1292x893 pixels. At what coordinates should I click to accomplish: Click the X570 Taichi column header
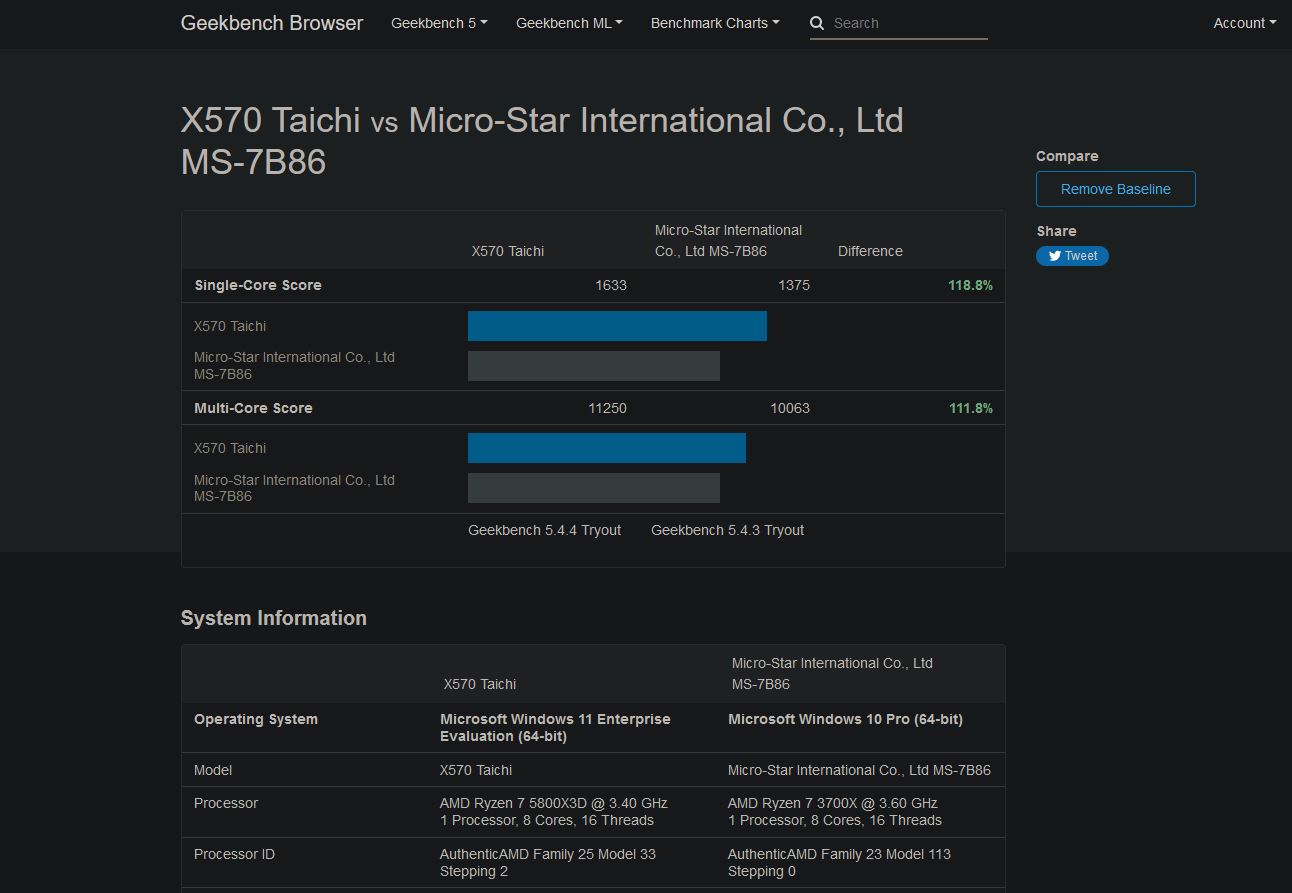point(508,251)
